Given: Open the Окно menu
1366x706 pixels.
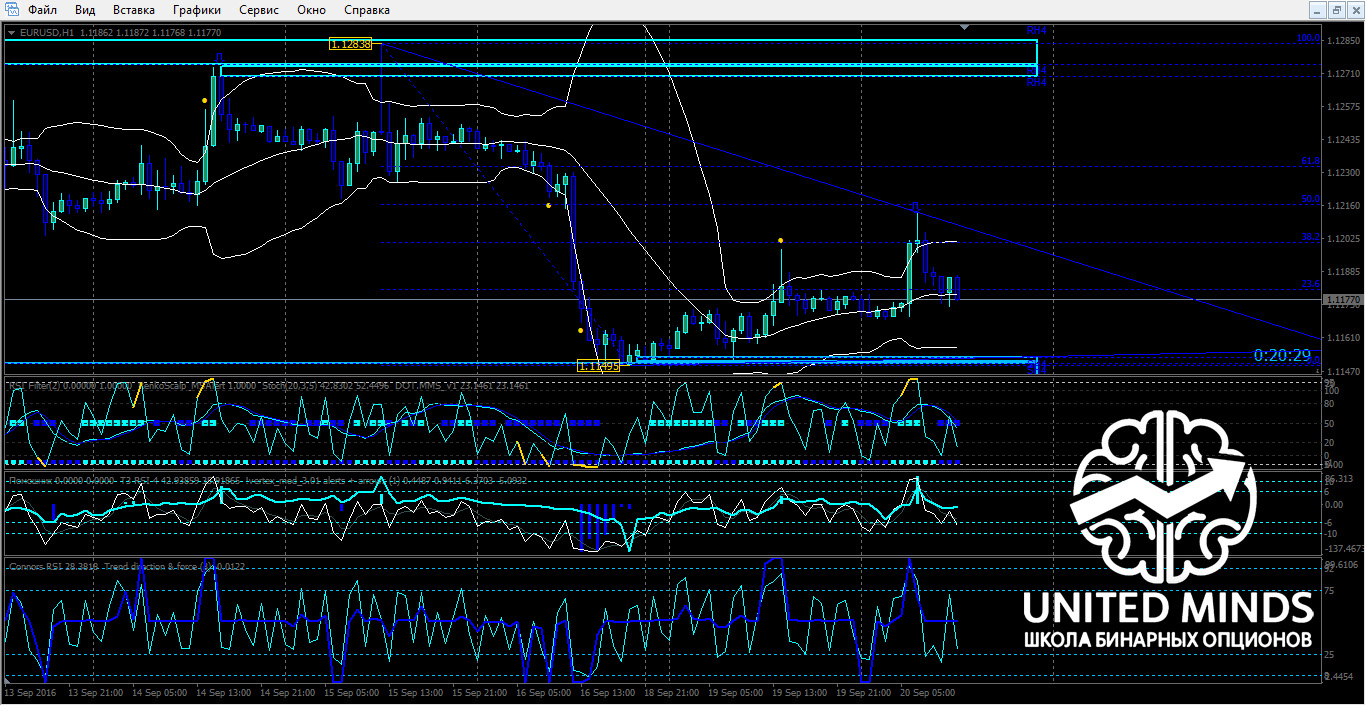Looking at the screenshot, I should pyautogui.click(x=311, y=10).
